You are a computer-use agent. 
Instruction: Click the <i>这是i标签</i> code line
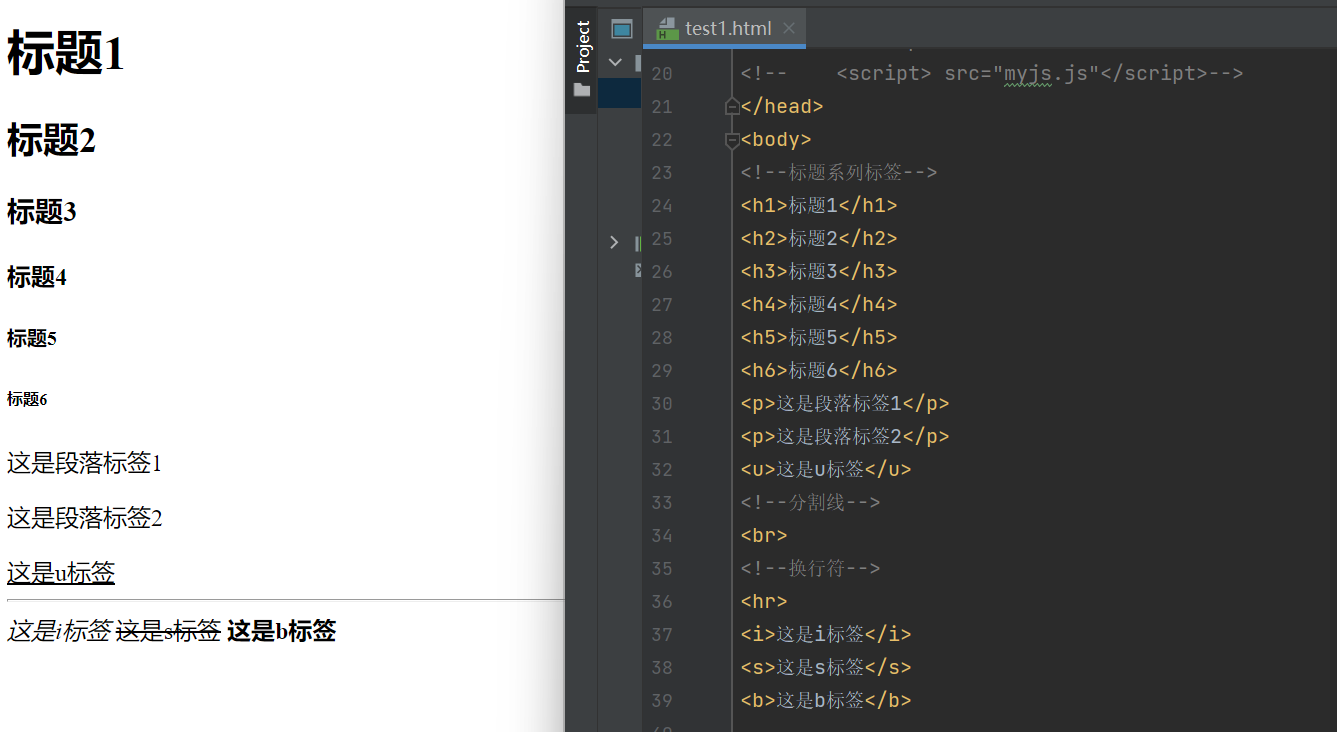(826, 635)
